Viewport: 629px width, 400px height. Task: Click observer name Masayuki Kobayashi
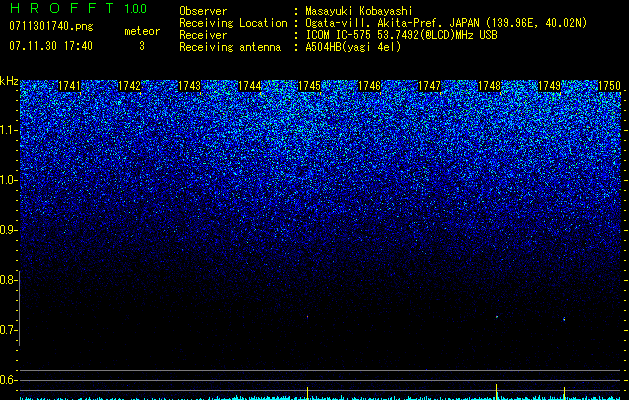[359, 11]
